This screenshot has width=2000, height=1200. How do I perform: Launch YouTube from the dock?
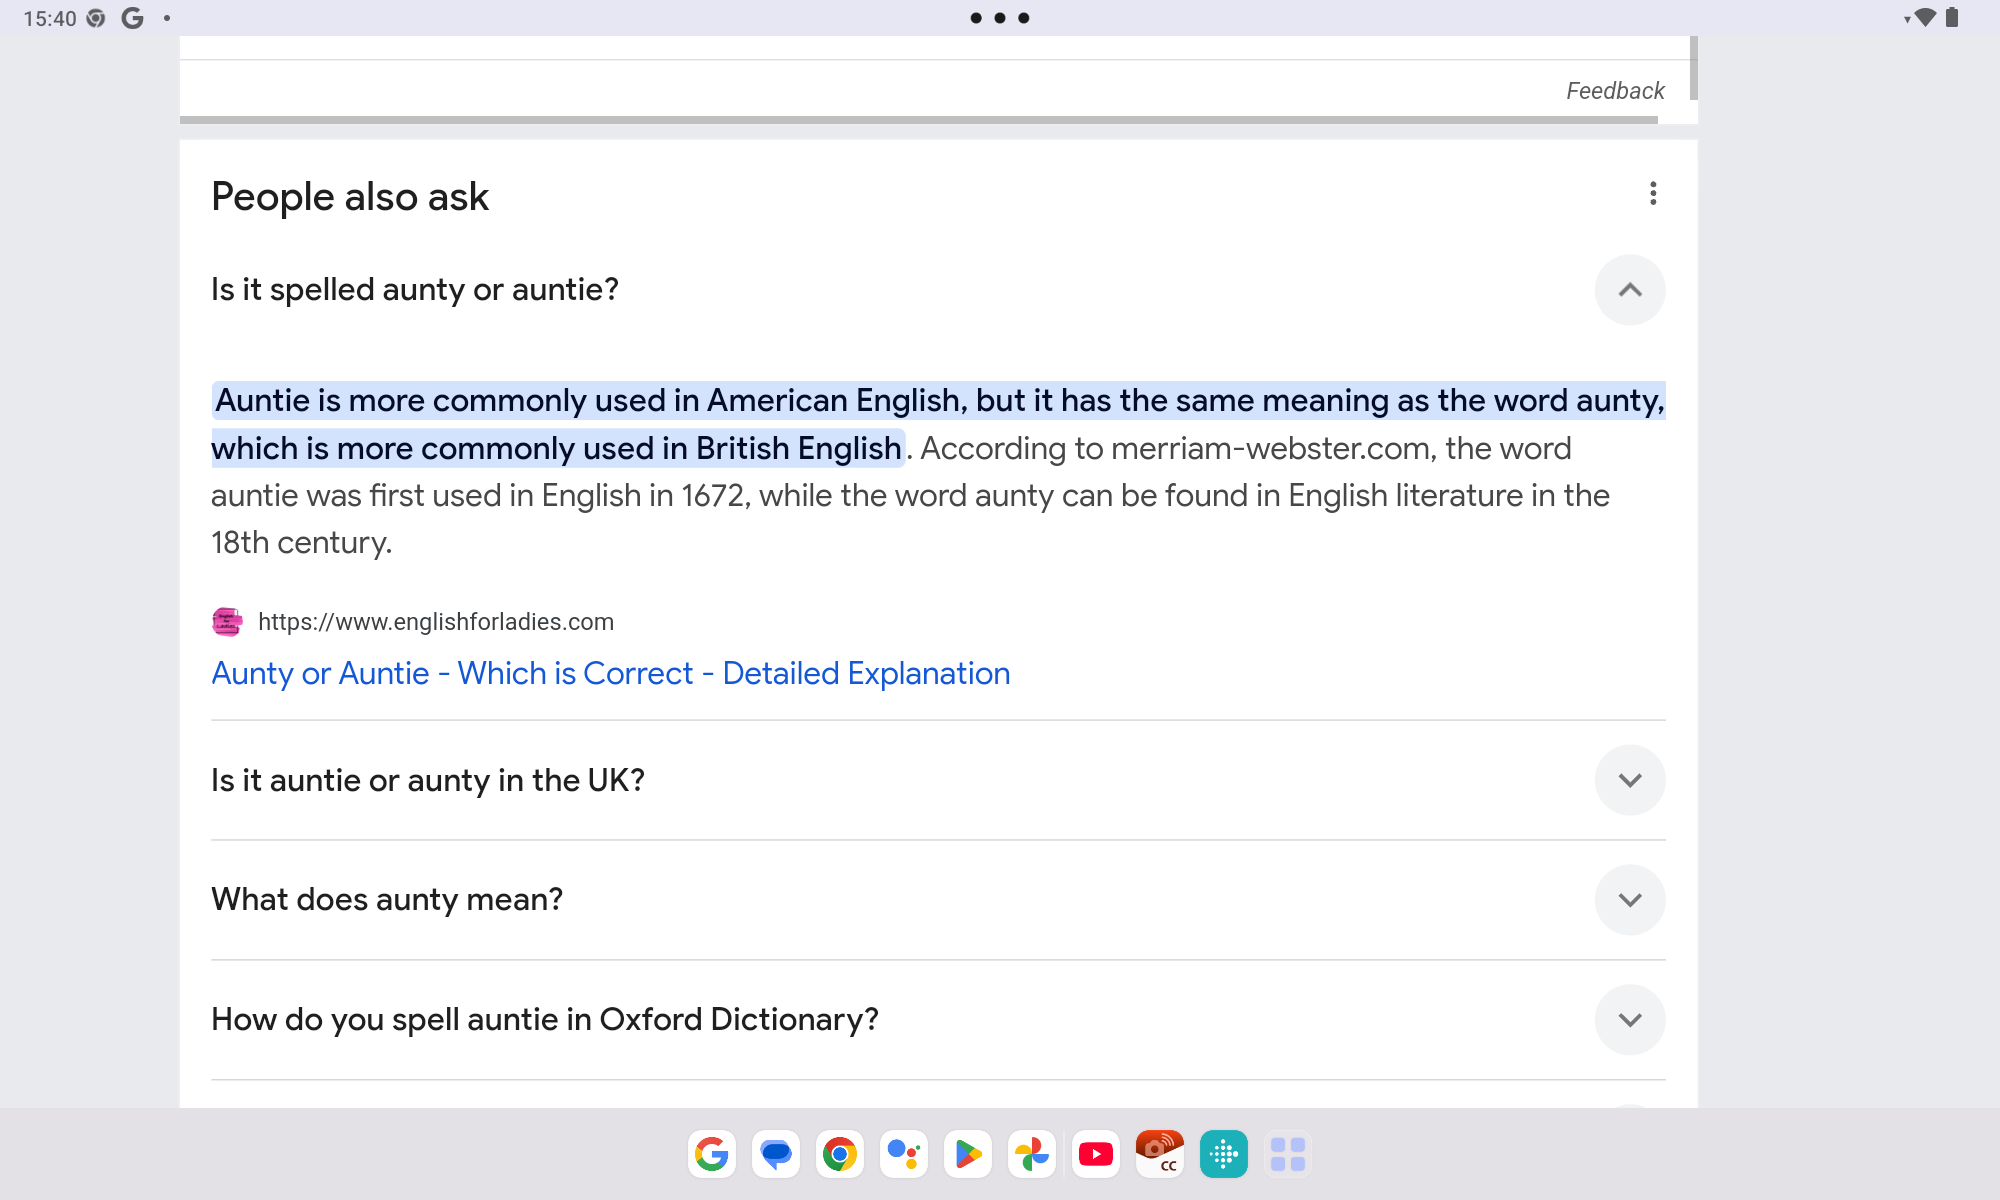1096,1154
